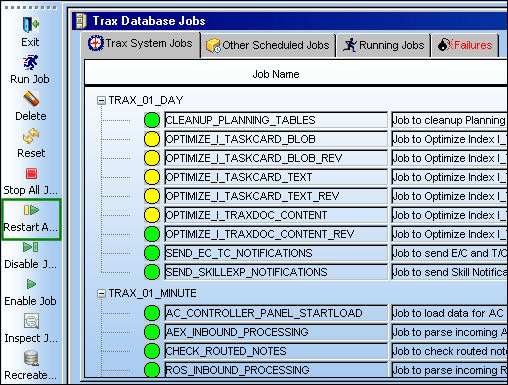Click the Trax Database Jobs title icon
The width and height of the screenshot is (508, 385).
pos(81,21)
